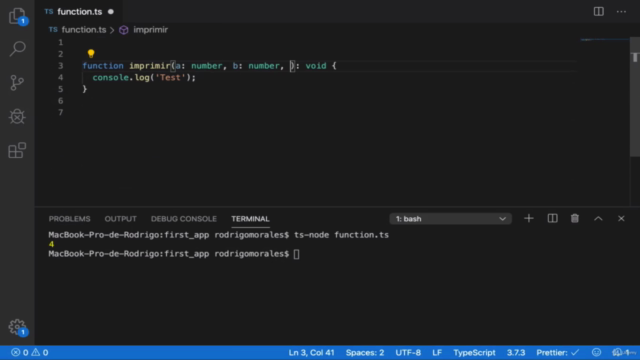Image resolution: width=640 pixels, height=360 pixels.
Task: Click line number 4 in the gutter
Action: point(60,78)
